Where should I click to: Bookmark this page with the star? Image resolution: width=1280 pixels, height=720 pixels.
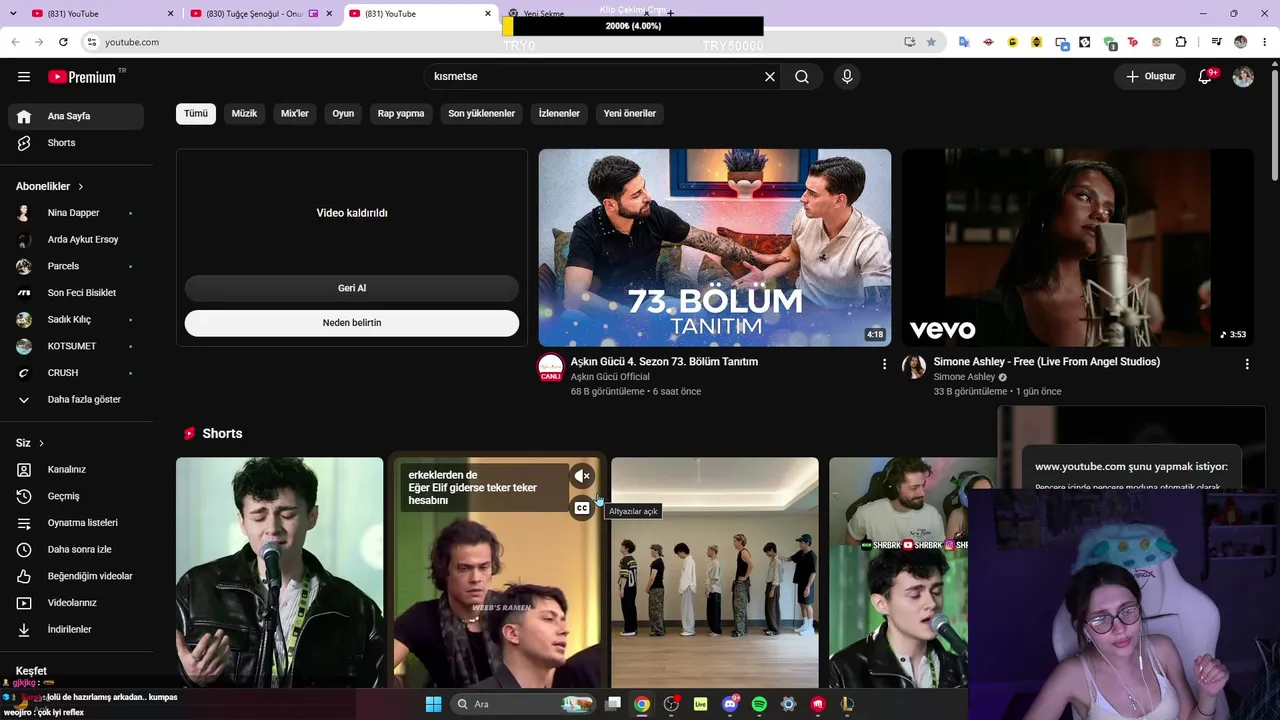(x=931, y=42)
